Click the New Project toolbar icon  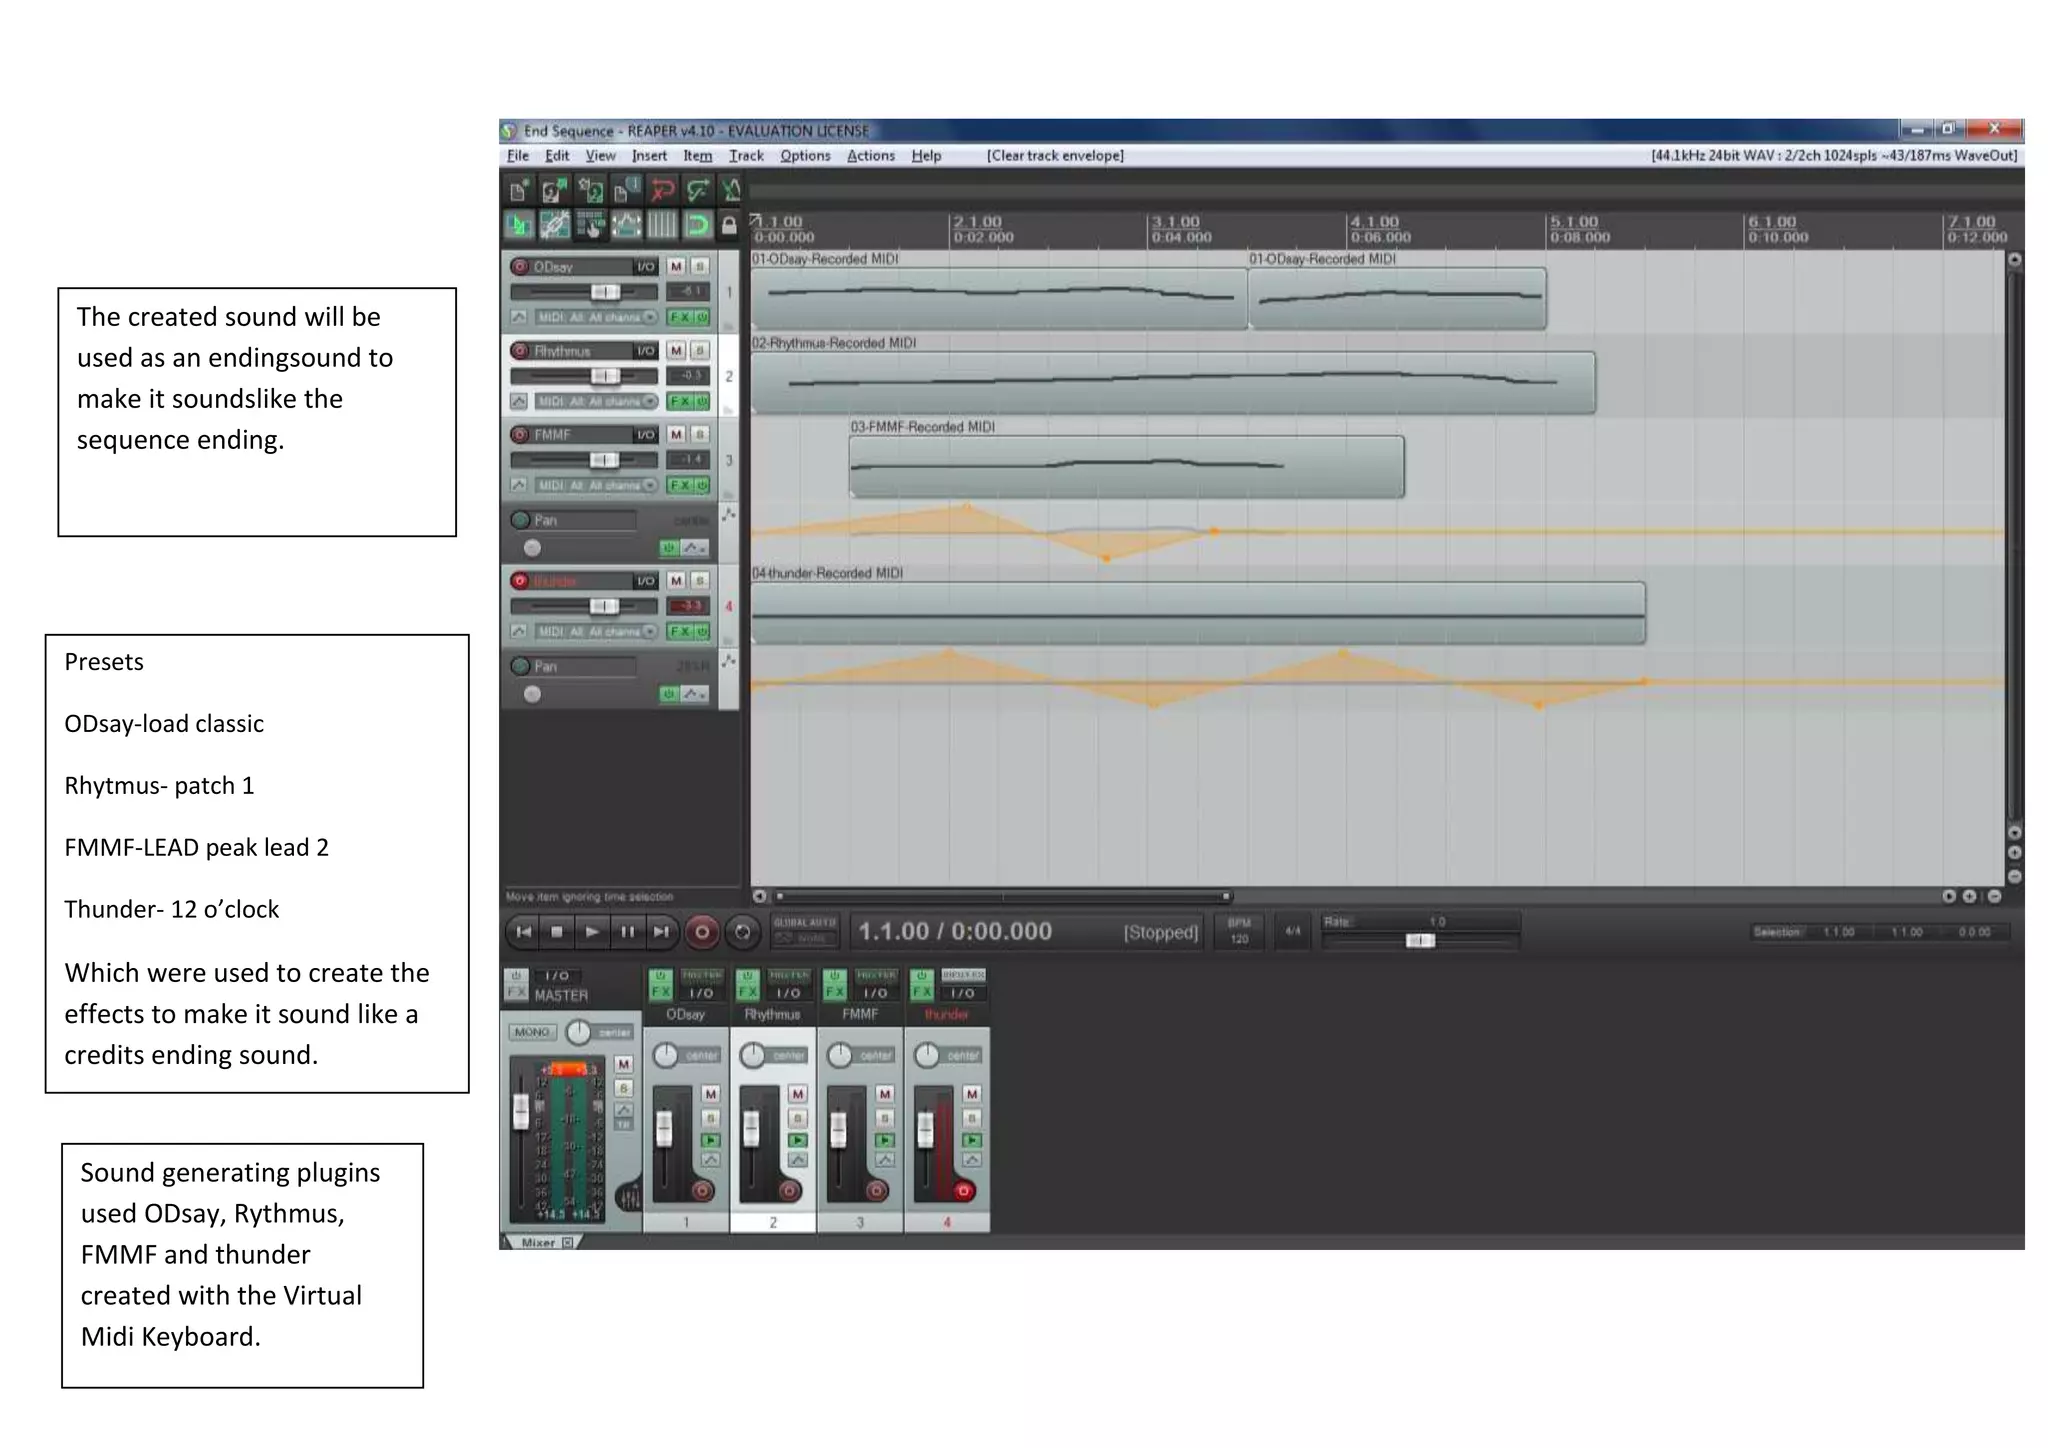(518, 190)
